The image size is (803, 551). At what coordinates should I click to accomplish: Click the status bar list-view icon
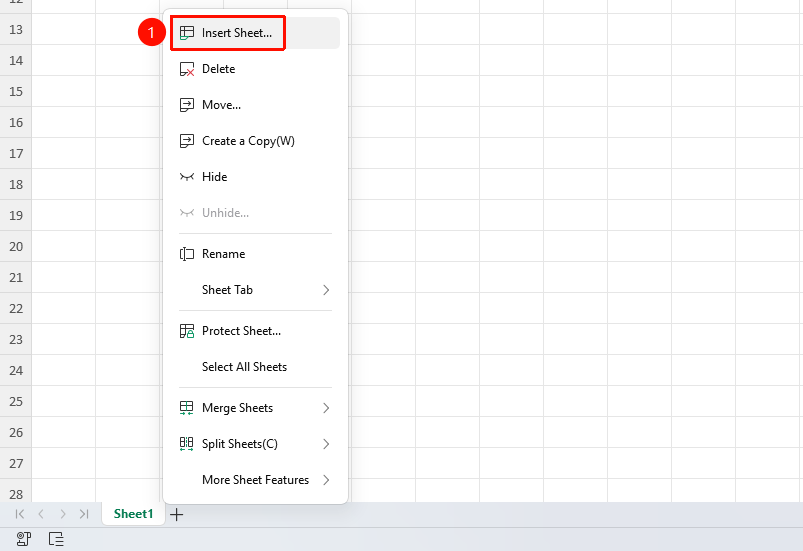coord(56,539)
